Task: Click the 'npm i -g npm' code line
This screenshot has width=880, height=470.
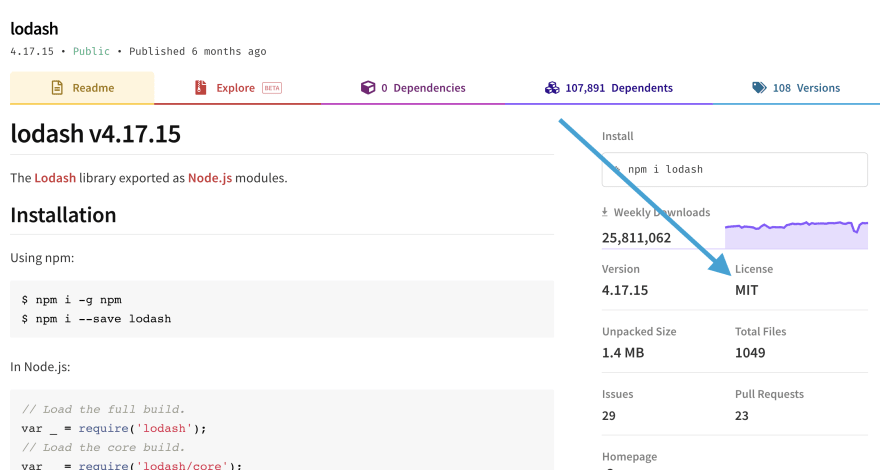Action: [71, 300]
